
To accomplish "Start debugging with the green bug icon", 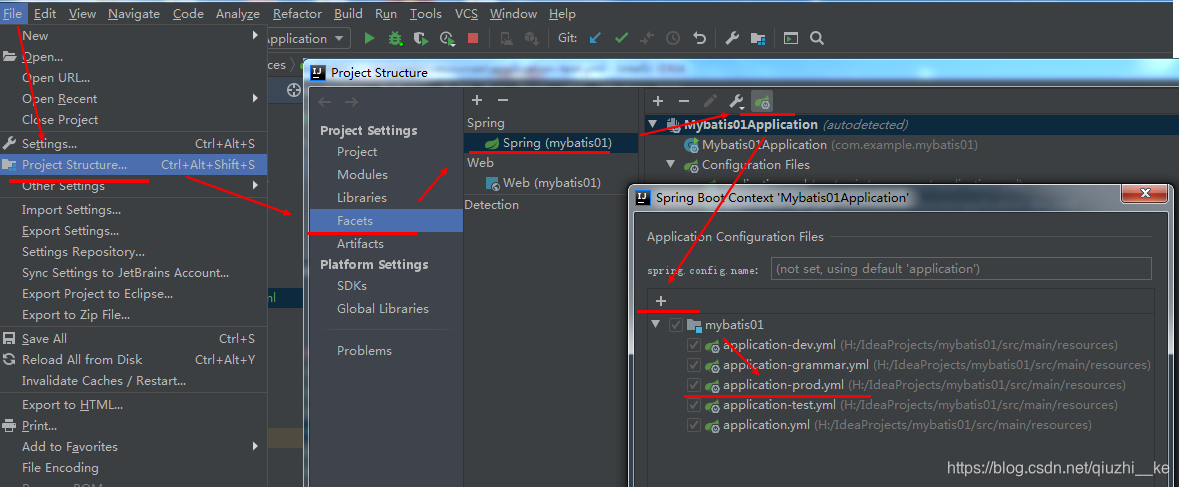I will click(x=394, y=38).
